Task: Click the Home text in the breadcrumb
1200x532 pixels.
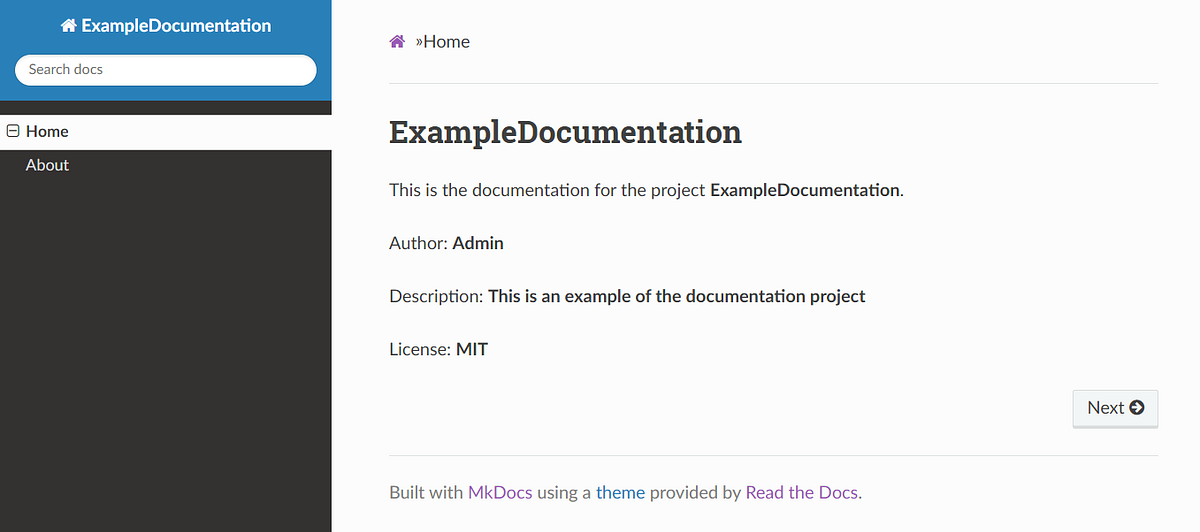Action: (x=446, y=41)
